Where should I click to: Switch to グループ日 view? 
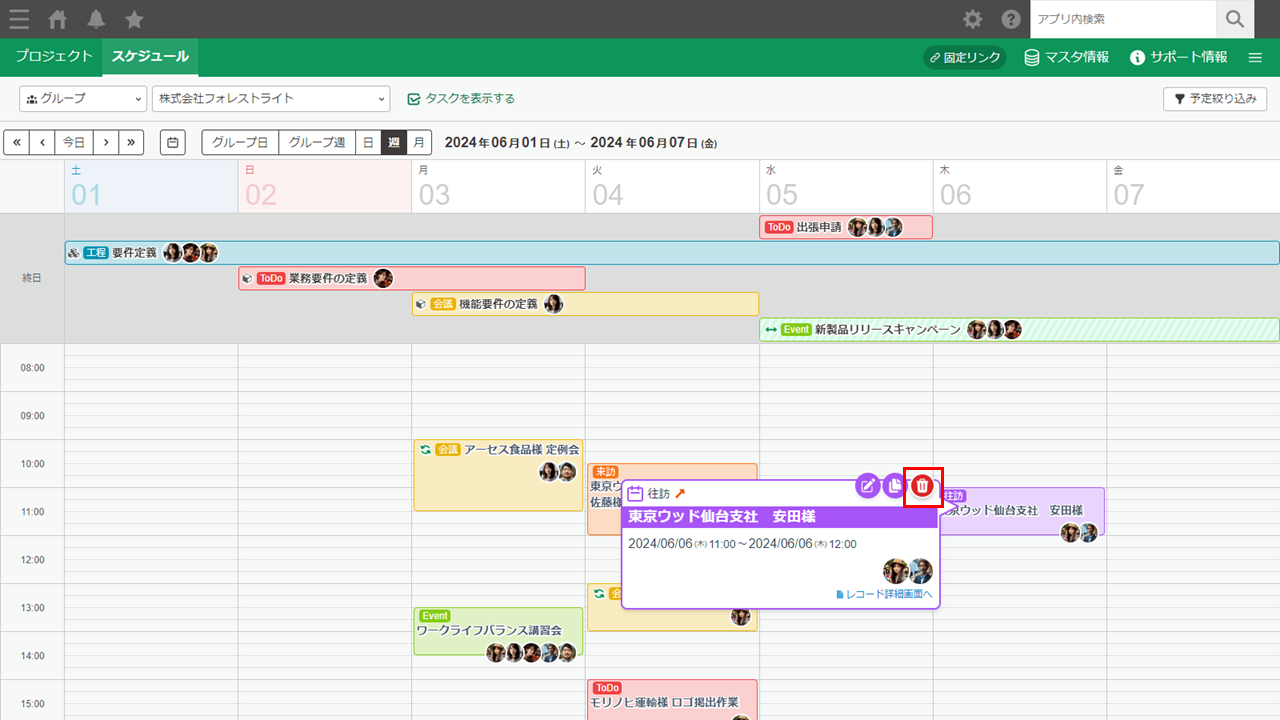click(x=240, y=142)
